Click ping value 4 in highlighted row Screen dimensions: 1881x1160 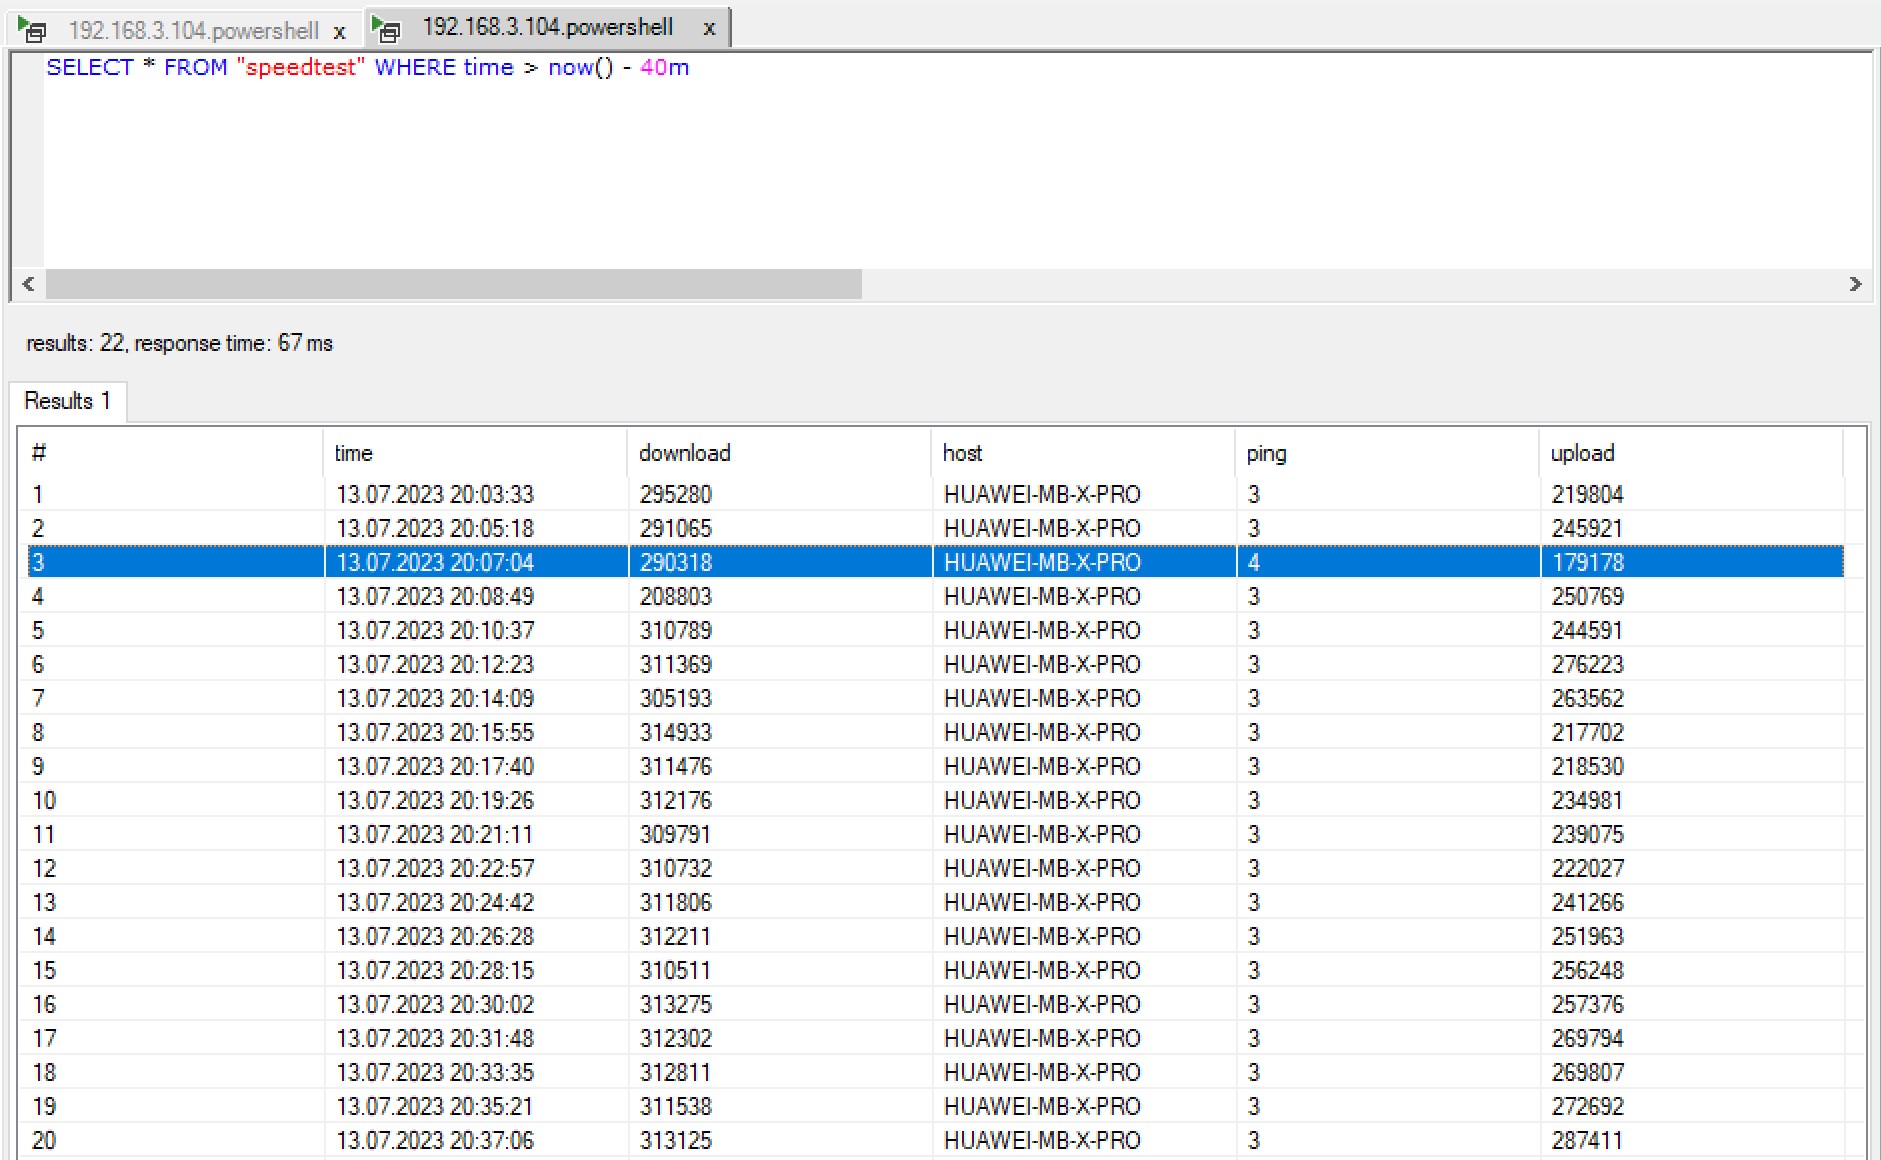(x=1254, y=562)
